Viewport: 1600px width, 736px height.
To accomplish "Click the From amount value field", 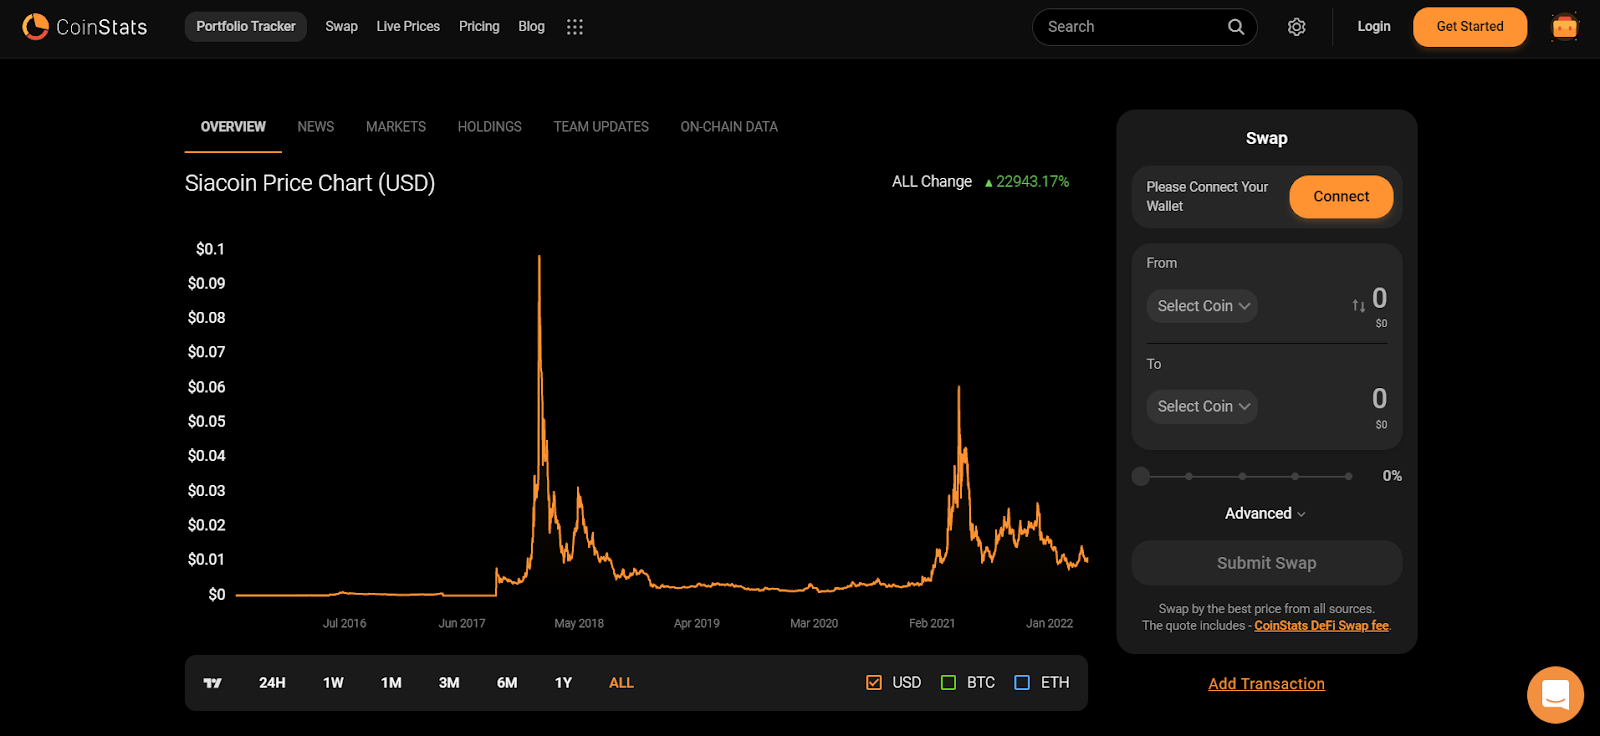I will (1380, 298).
